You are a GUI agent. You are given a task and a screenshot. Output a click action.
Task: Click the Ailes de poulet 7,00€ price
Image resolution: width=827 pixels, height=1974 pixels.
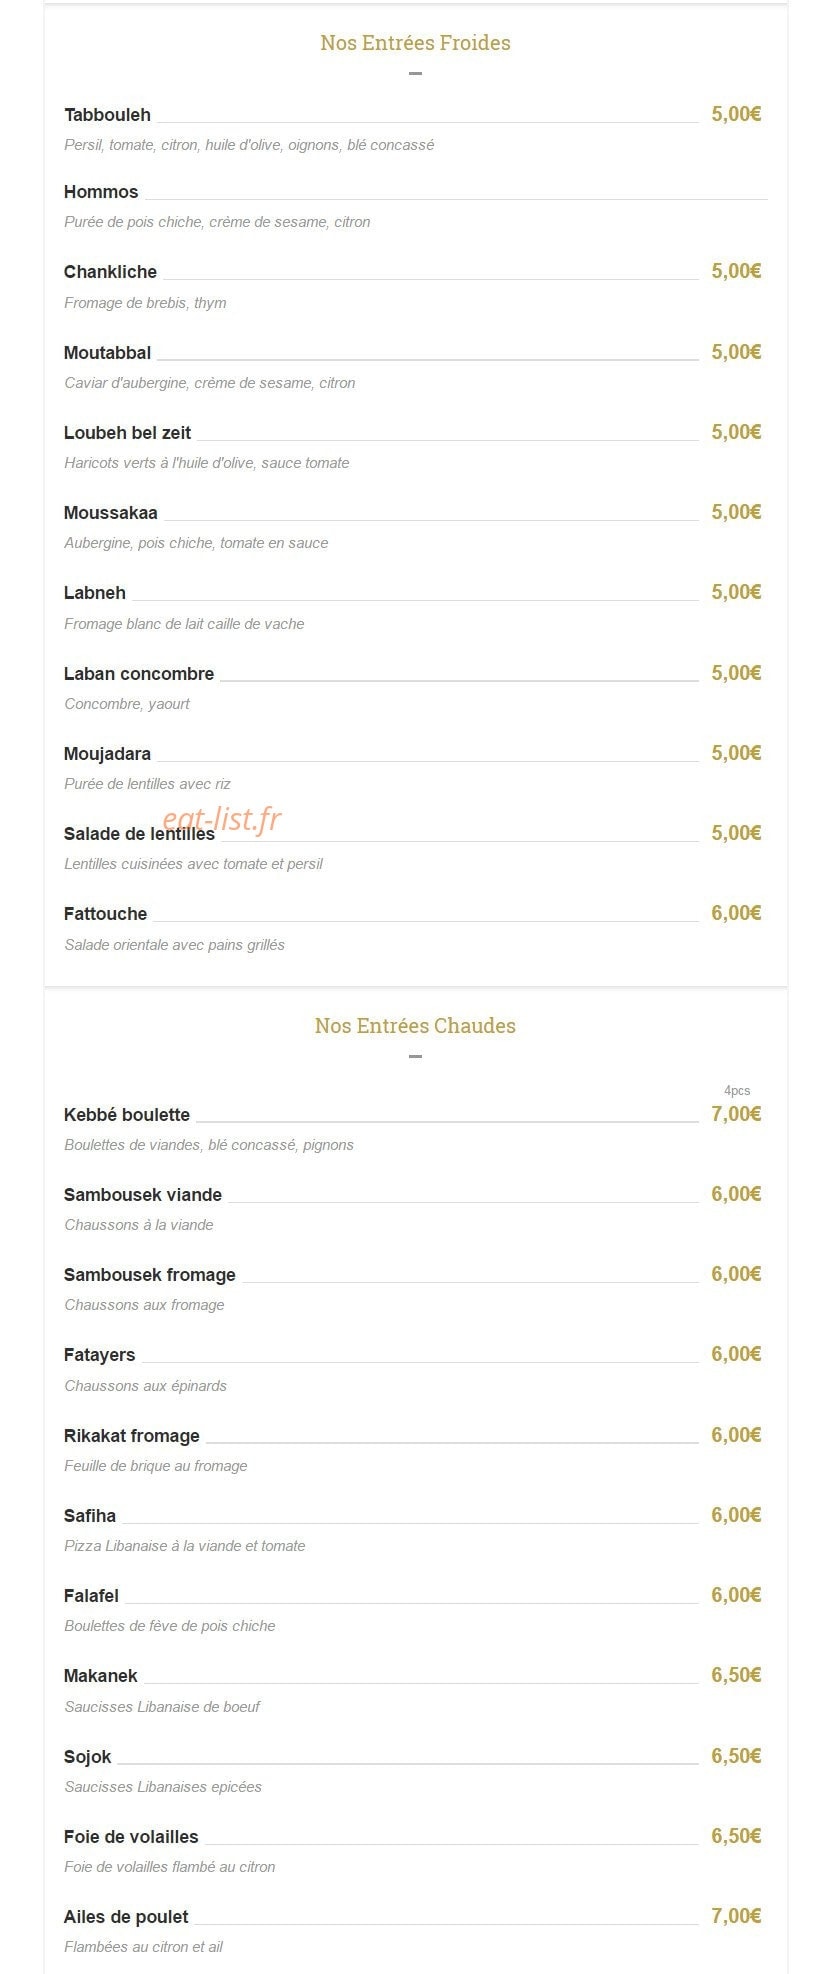[736, 1916]
